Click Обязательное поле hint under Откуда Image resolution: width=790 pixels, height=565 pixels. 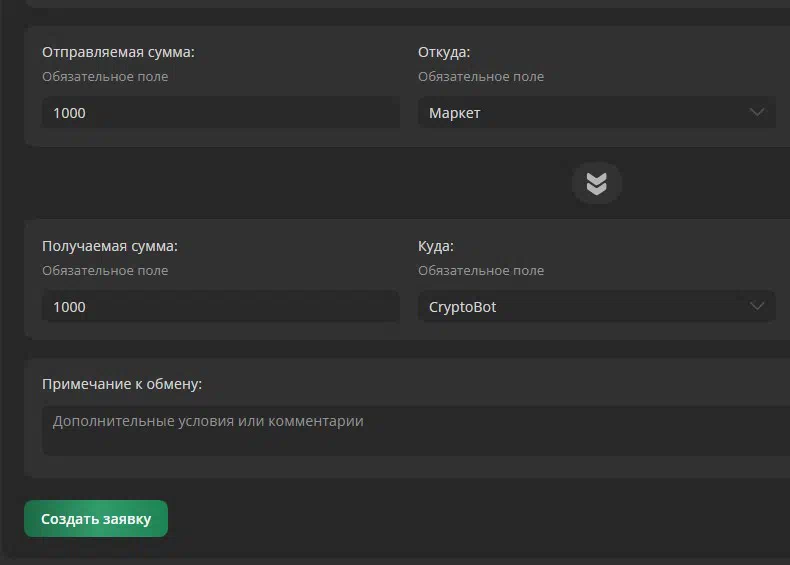481,77
